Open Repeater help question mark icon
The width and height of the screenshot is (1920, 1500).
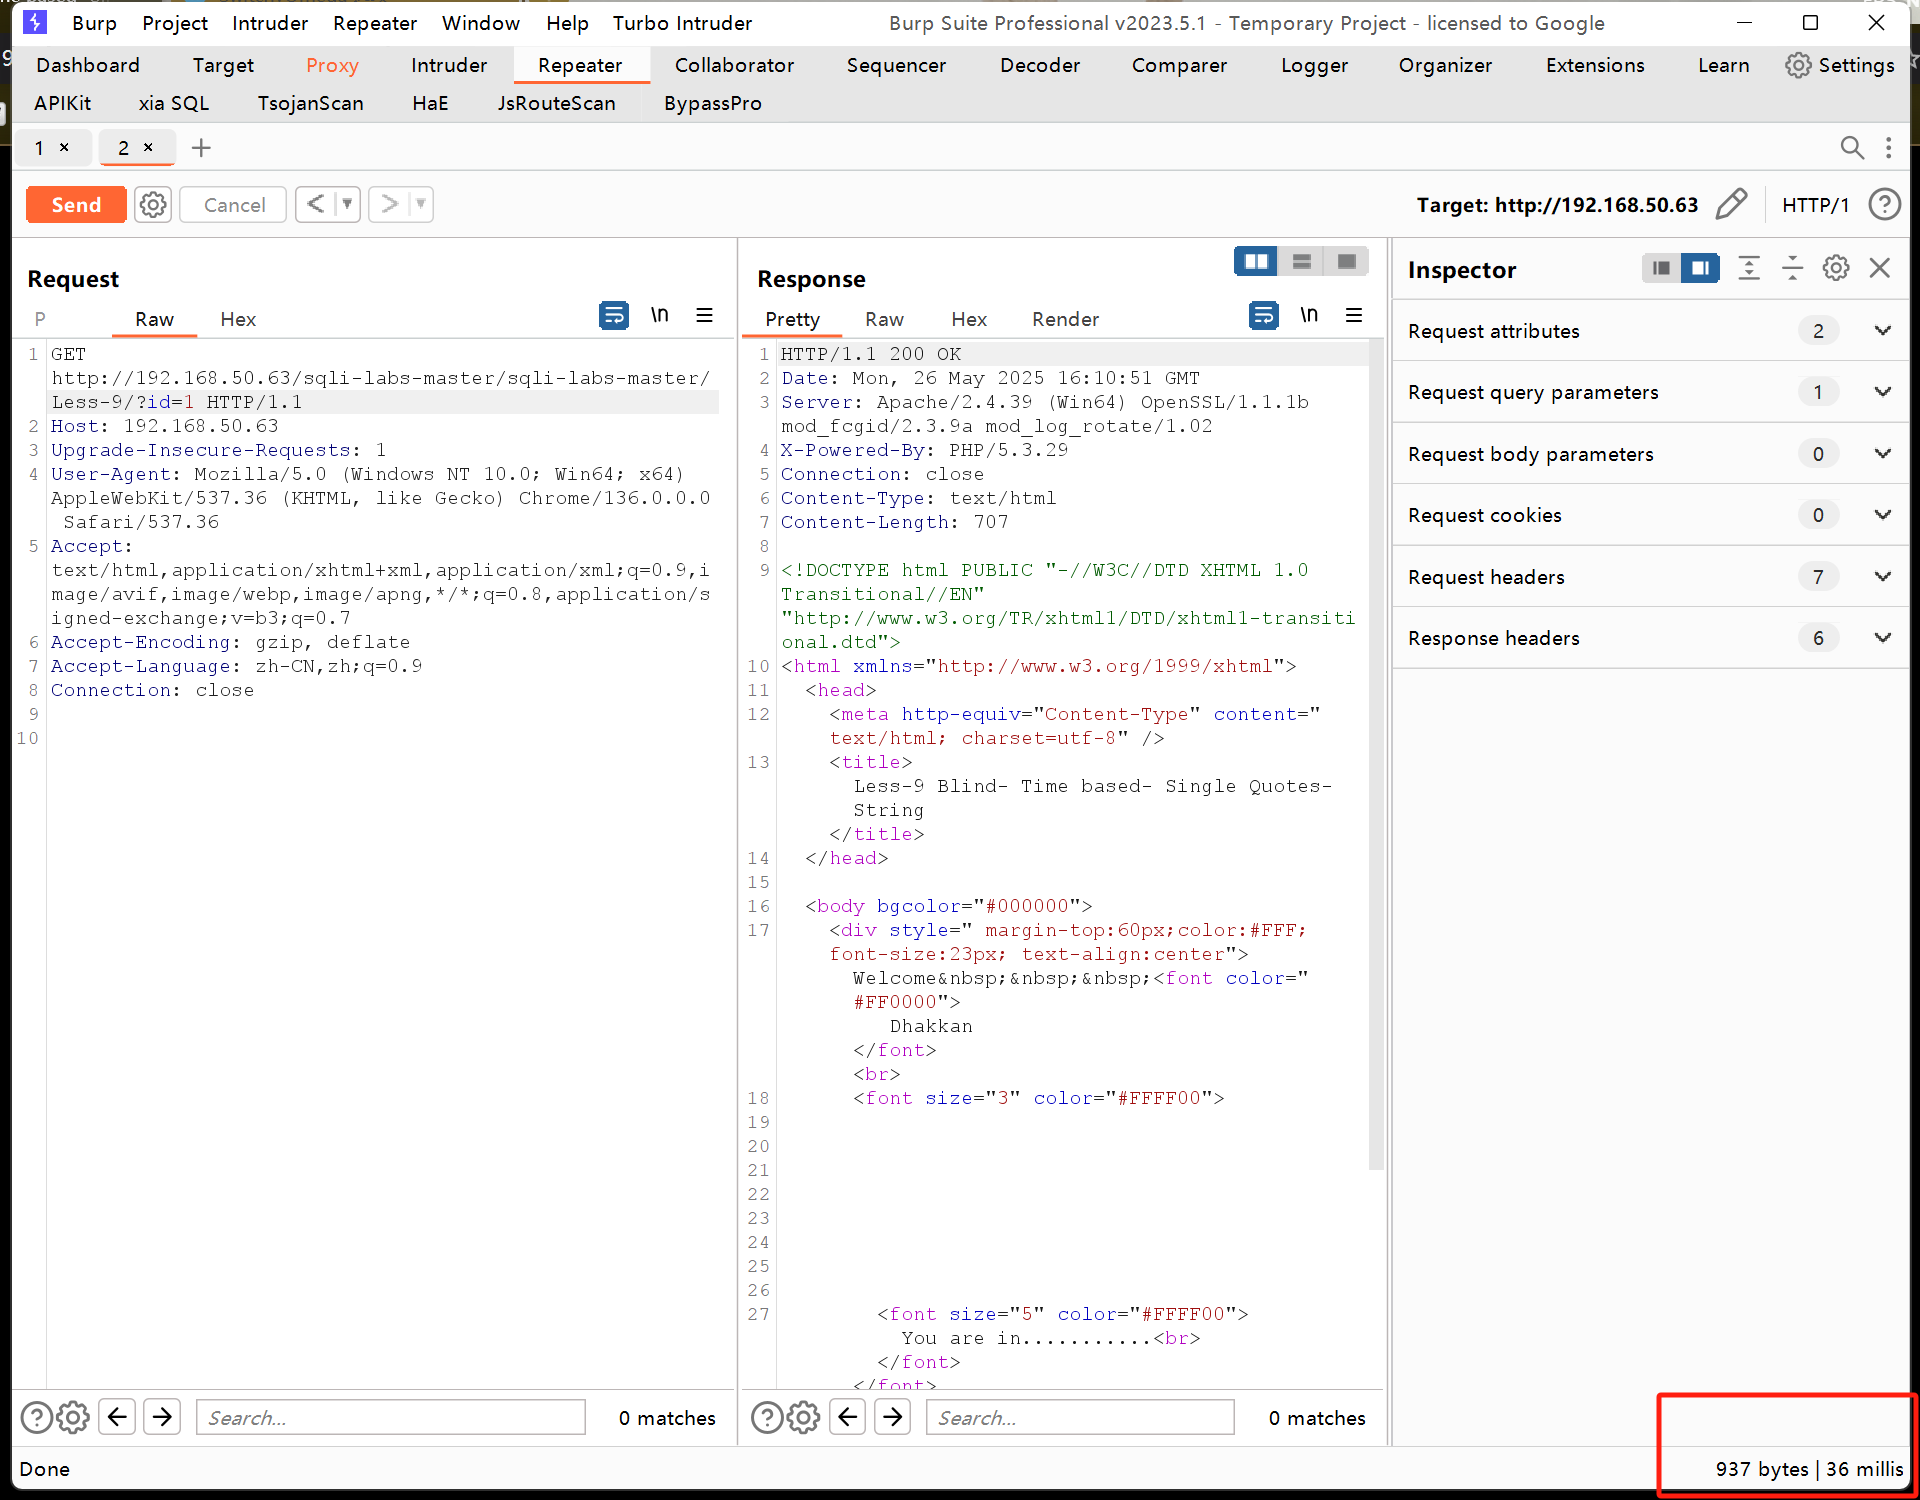click(x=1884, y=205)
